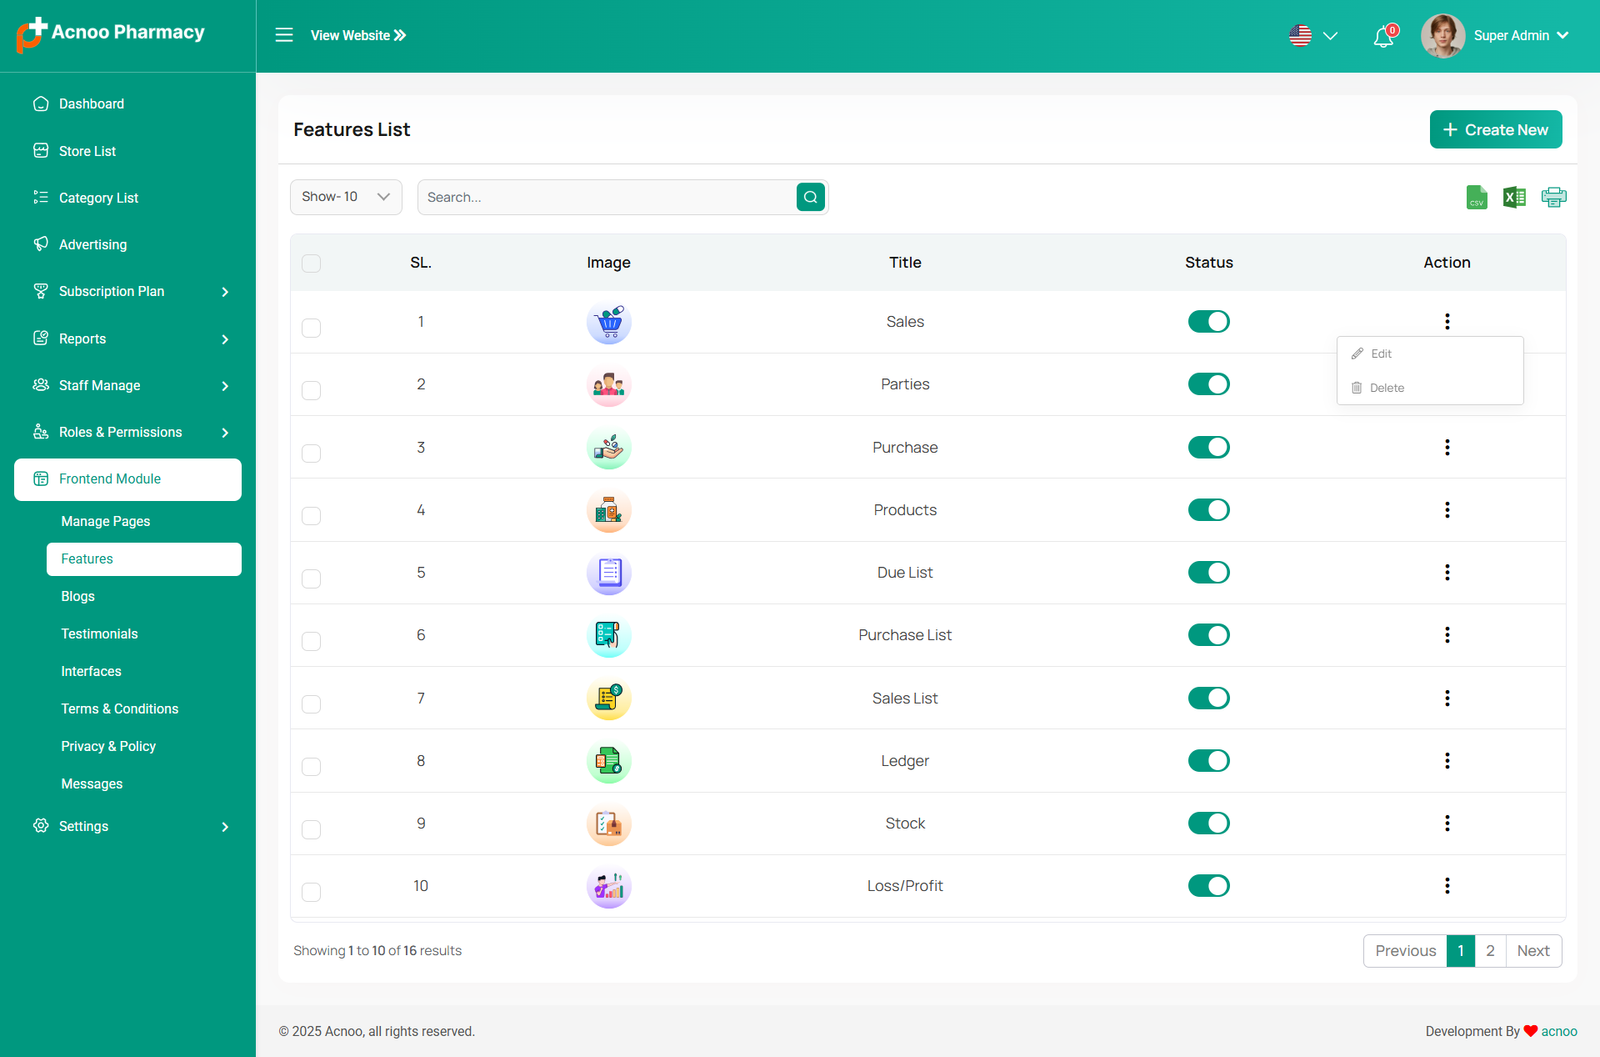The image size is (1600, 1057).
Task: Toggle the hamburger sidebar menu
Action: 284,35
